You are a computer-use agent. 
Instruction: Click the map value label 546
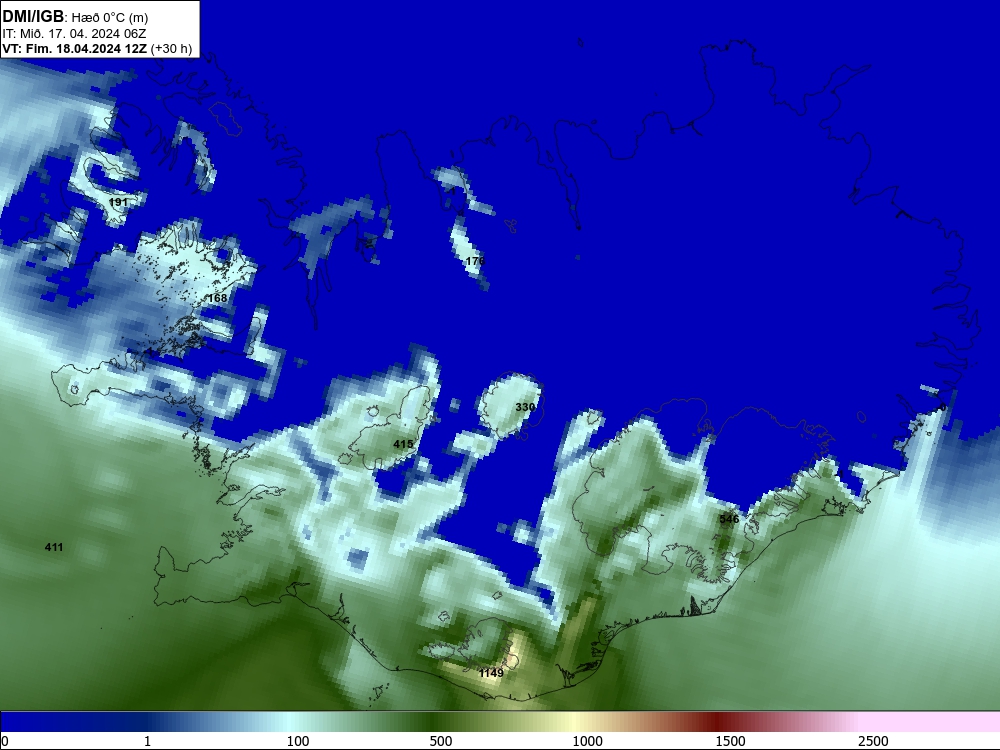[729, 518]
